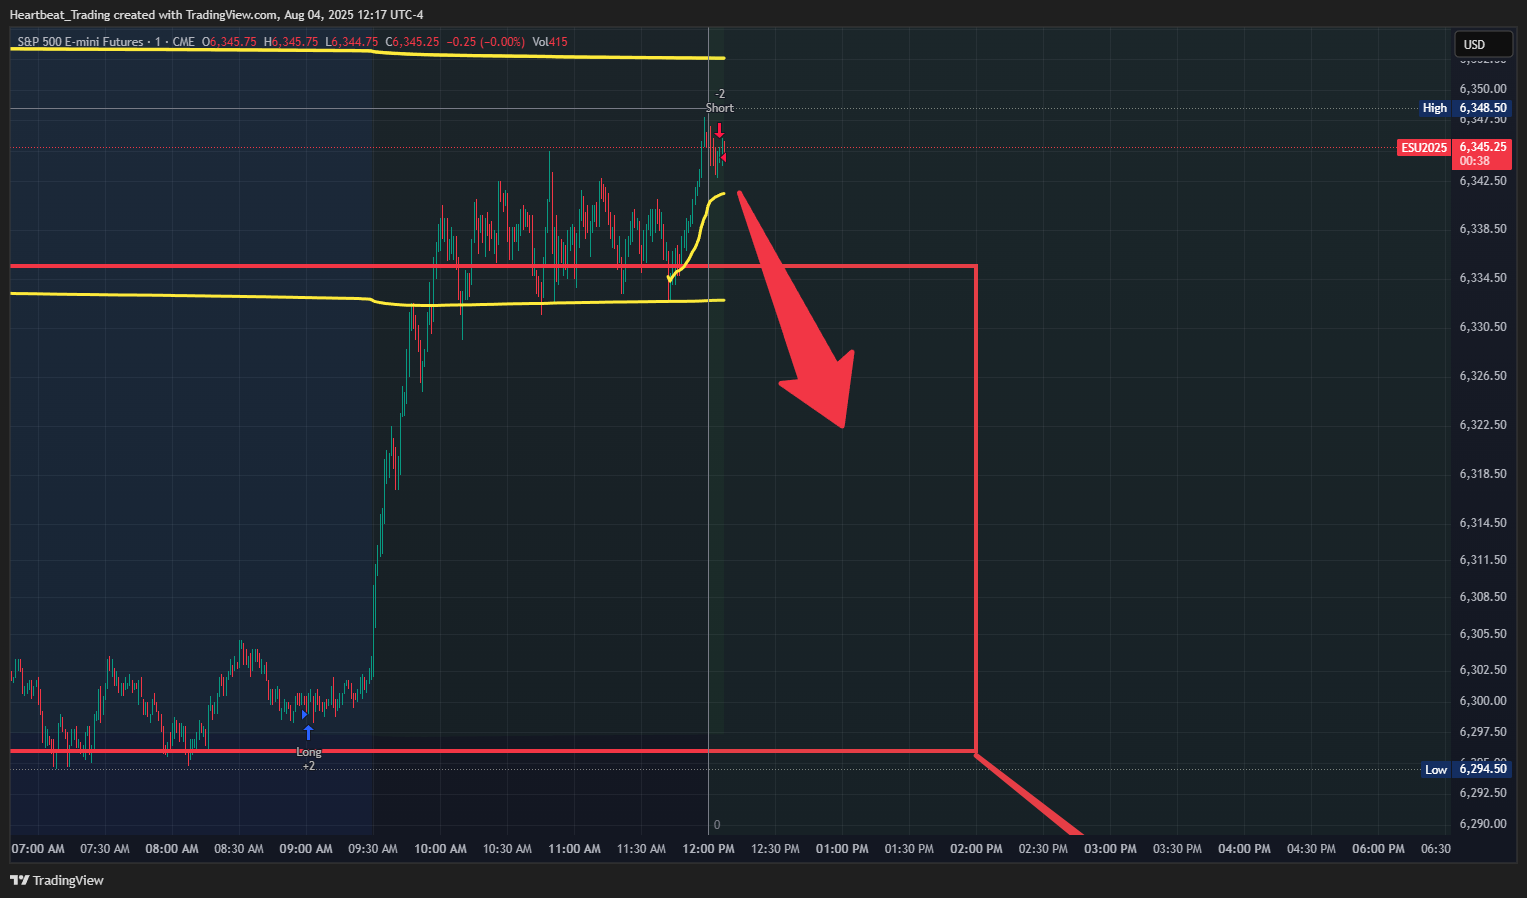Select the High 6,348.50 price label

point(1465,108)
